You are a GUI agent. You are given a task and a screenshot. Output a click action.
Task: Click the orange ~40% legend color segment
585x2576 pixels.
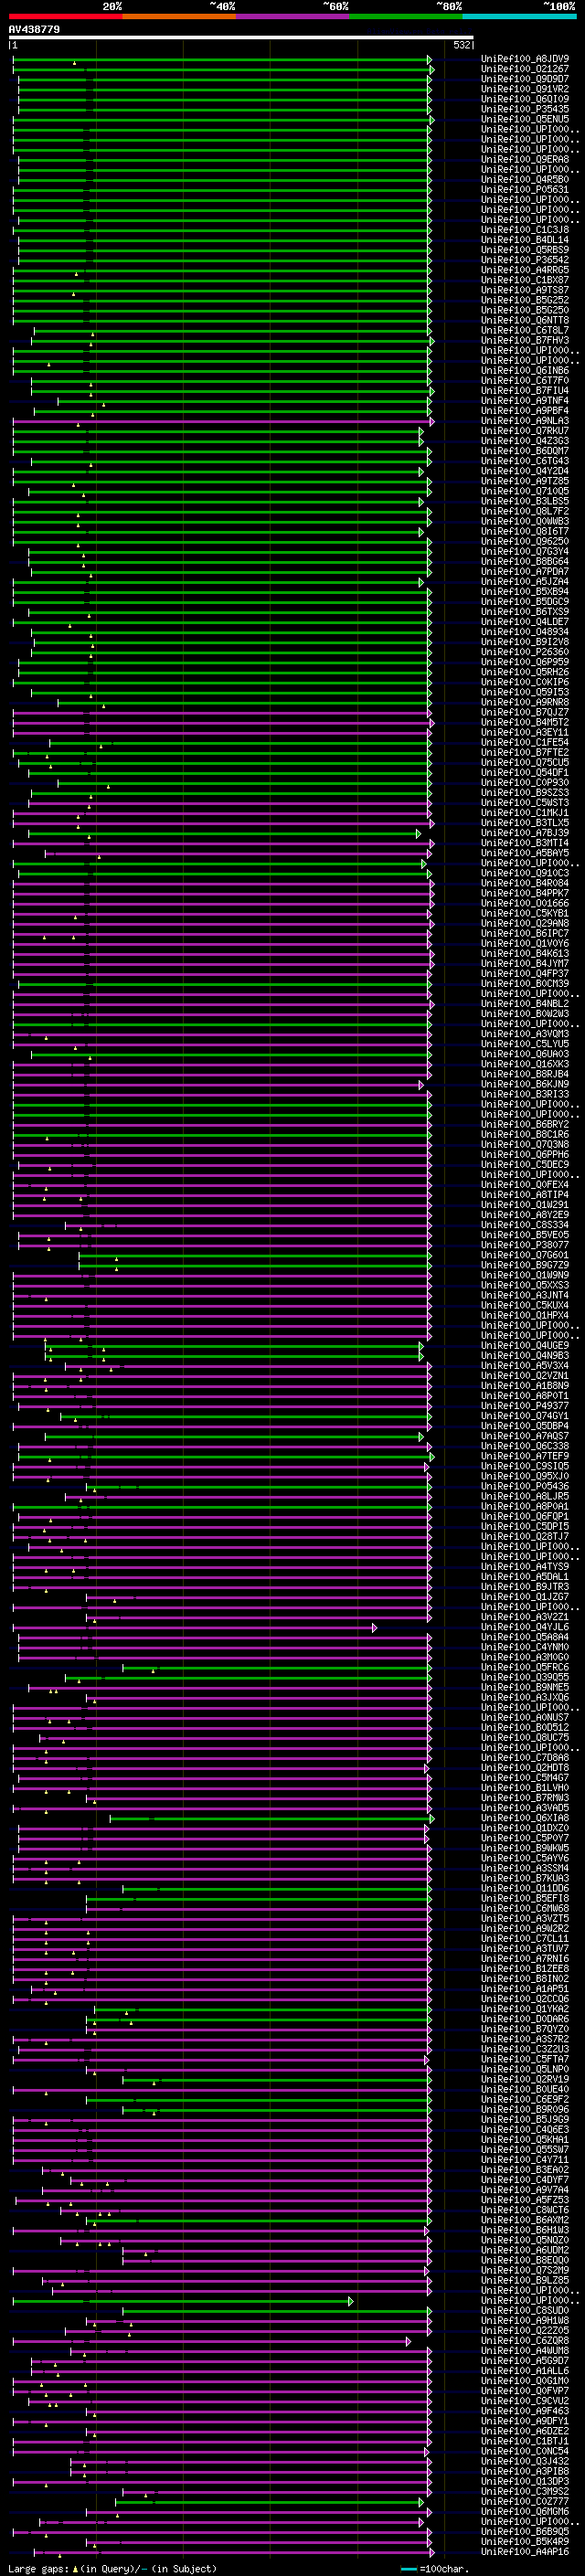180,16
